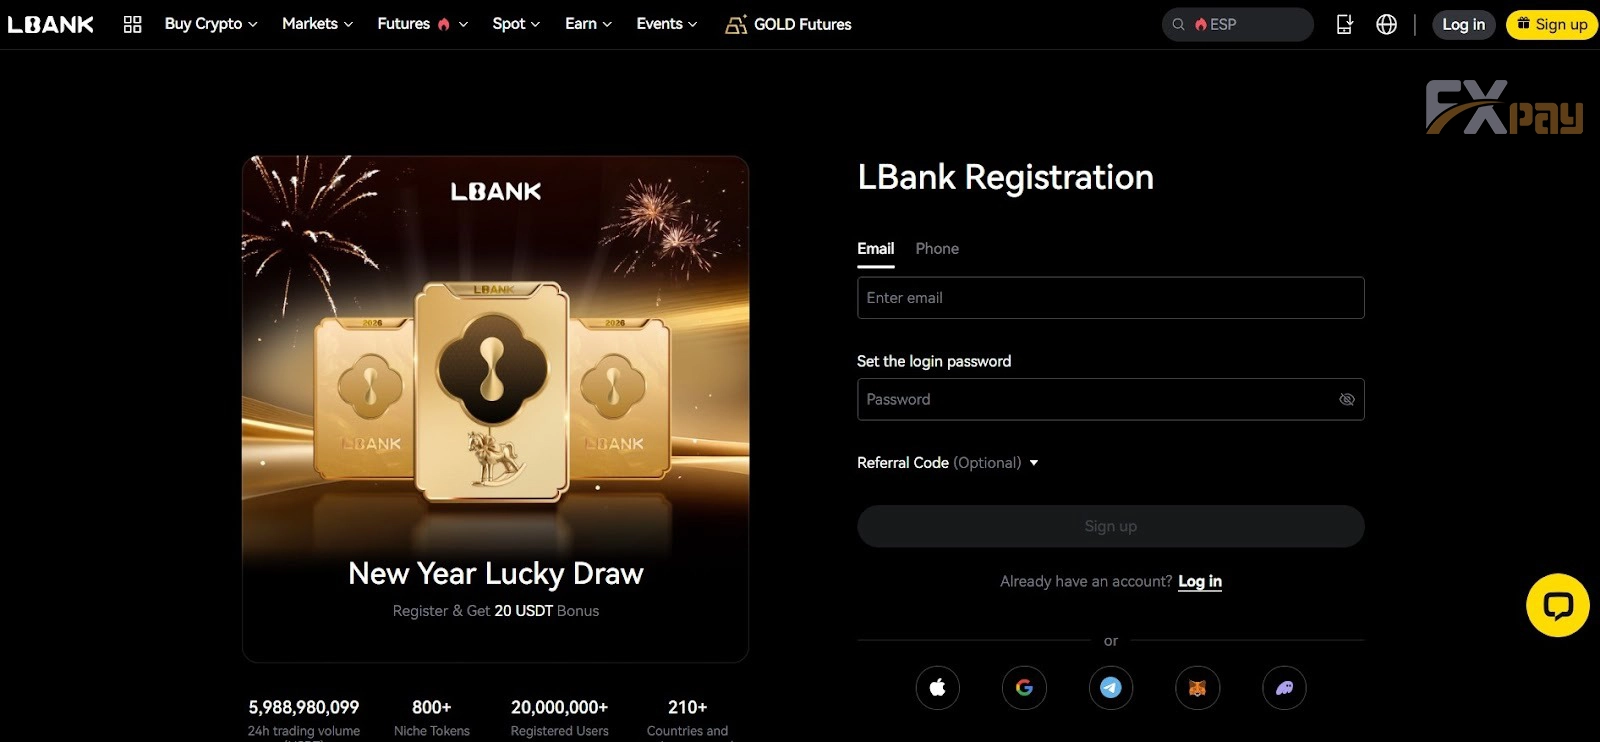Expand the Futures menu

(x=422, y=24)
